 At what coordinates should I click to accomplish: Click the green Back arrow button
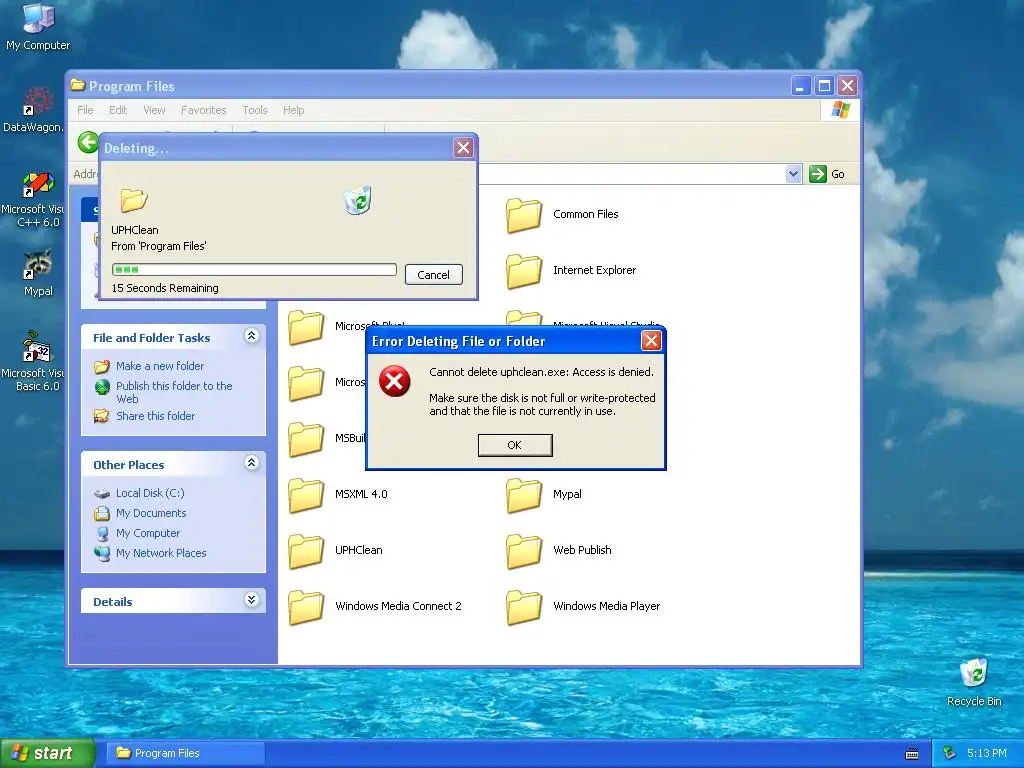tap(88, 142)
